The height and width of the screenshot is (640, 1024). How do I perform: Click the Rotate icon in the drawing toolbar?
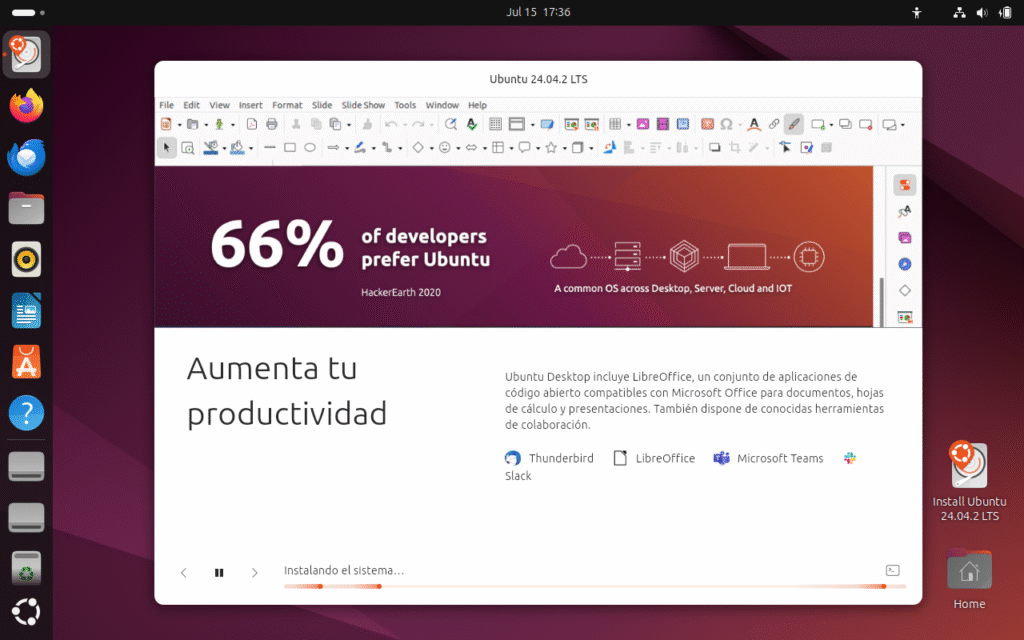point(609,148)
